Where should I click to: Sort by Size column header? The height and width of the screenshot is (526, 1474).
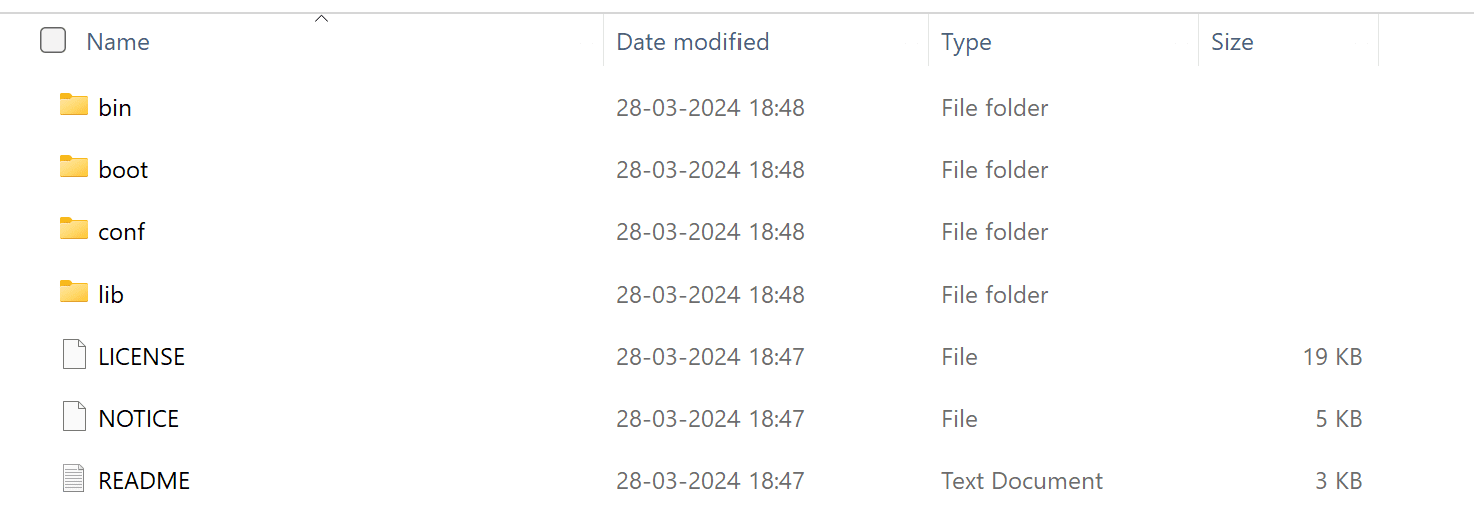[x=1232, y=42]
